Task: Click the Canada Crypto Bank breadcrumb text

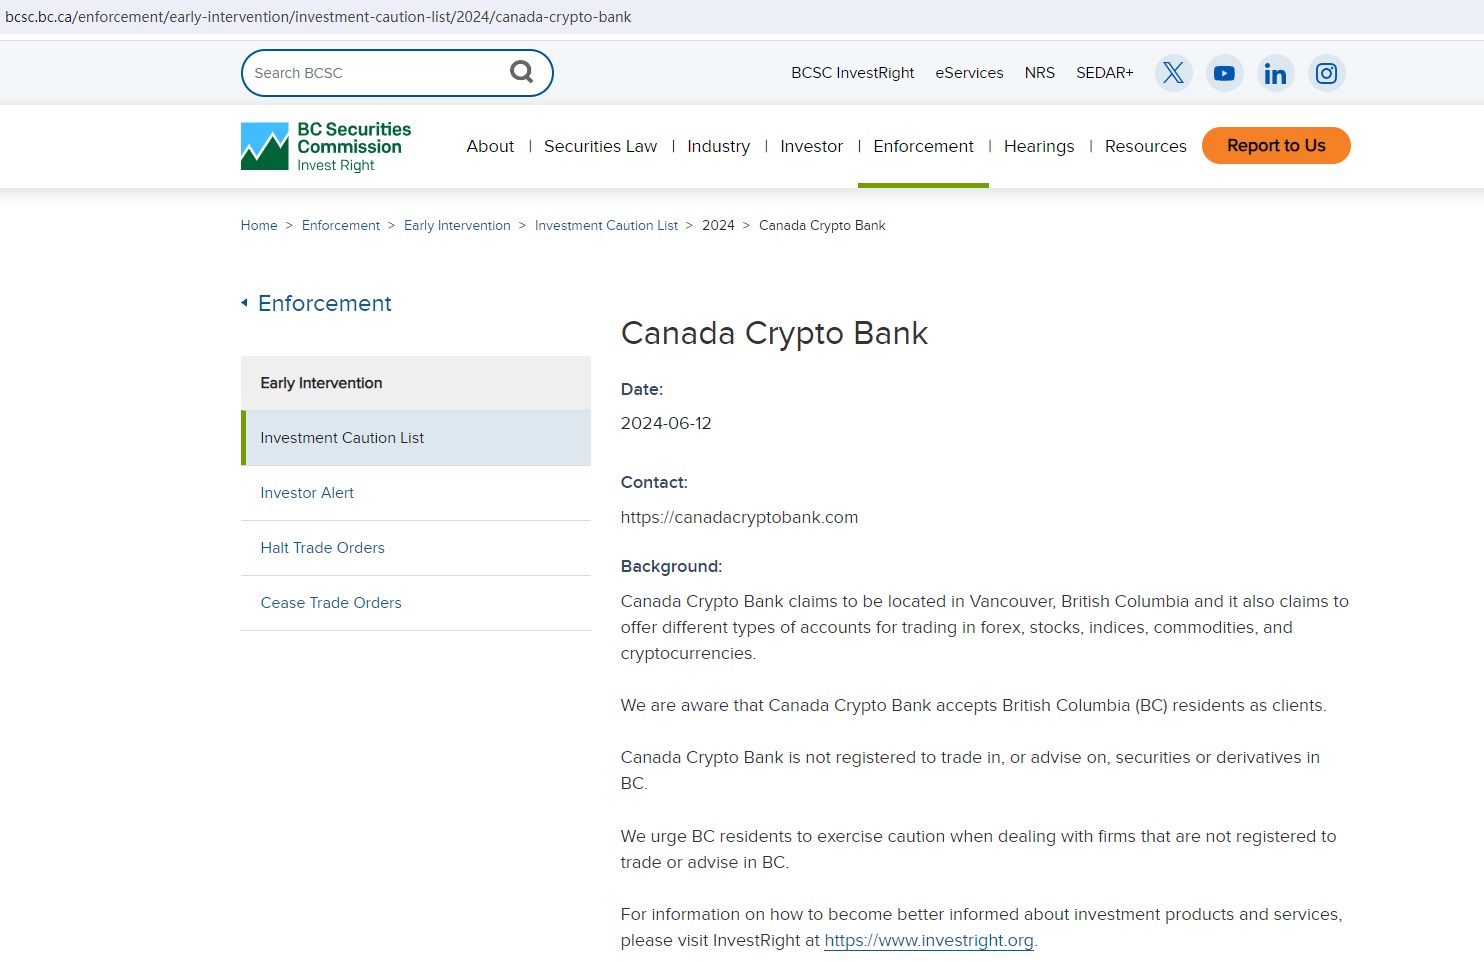Action: tap(822, 225)
